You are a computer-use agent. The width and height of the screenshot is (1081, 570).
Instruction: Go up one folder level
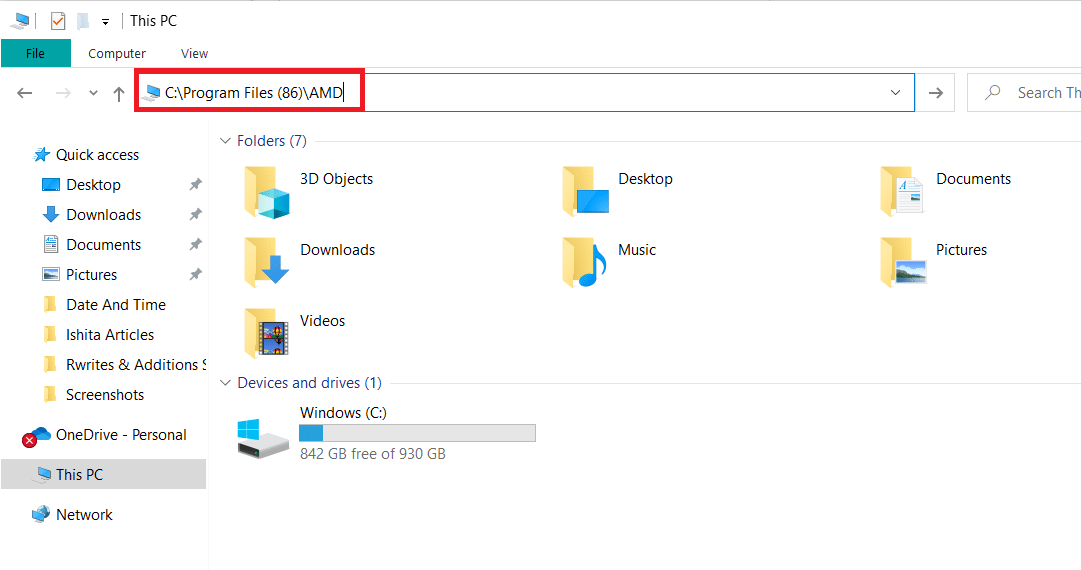point(119,94)
